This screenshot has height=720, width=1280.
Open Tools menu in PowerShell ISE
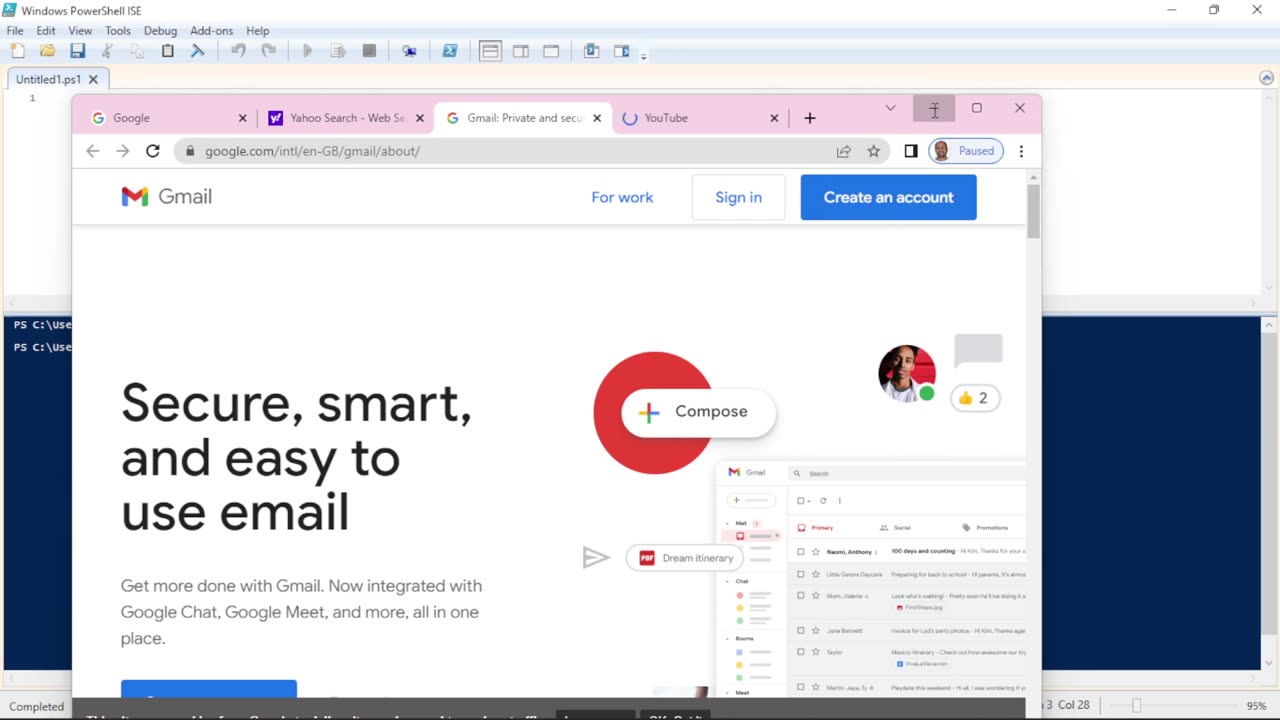point(118,31)
